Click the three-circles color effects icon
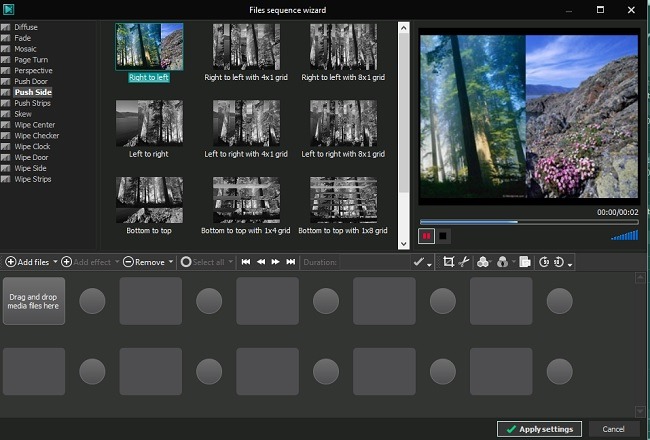650x440 pixels. [483, 262]
